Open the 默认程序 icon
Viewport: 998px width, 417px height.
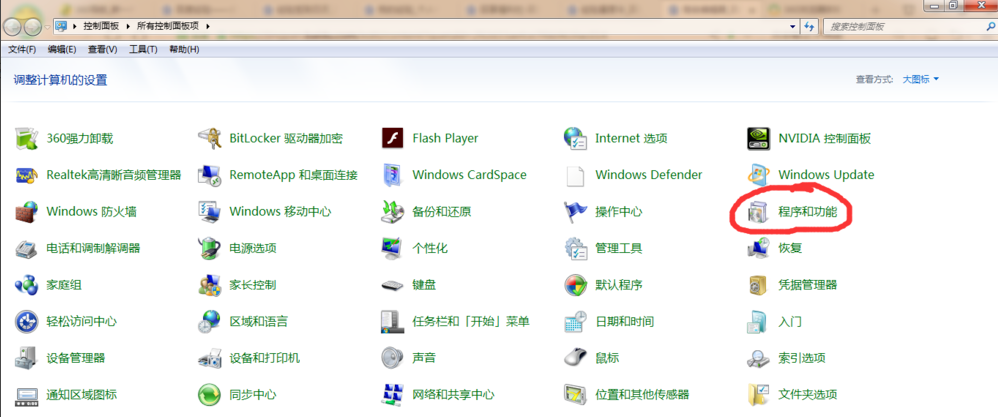coord(575,285)
